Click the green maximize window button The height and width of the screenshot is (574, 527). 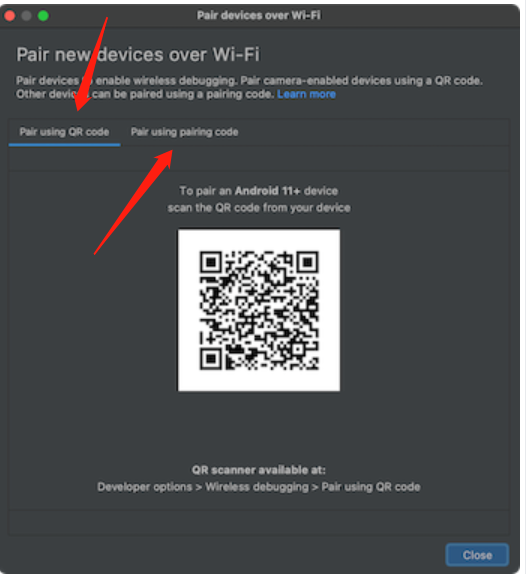tap(43, 16)
